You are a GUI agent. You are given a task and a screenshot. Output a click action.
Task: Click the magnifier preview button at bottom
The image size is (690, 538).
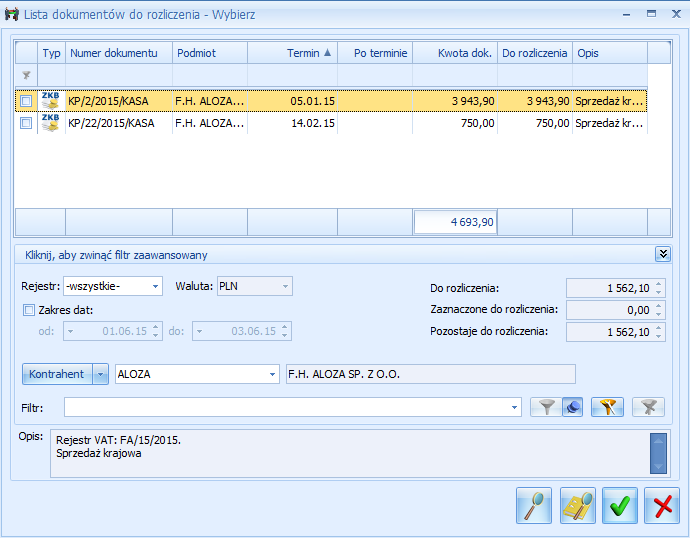(534, 505)
